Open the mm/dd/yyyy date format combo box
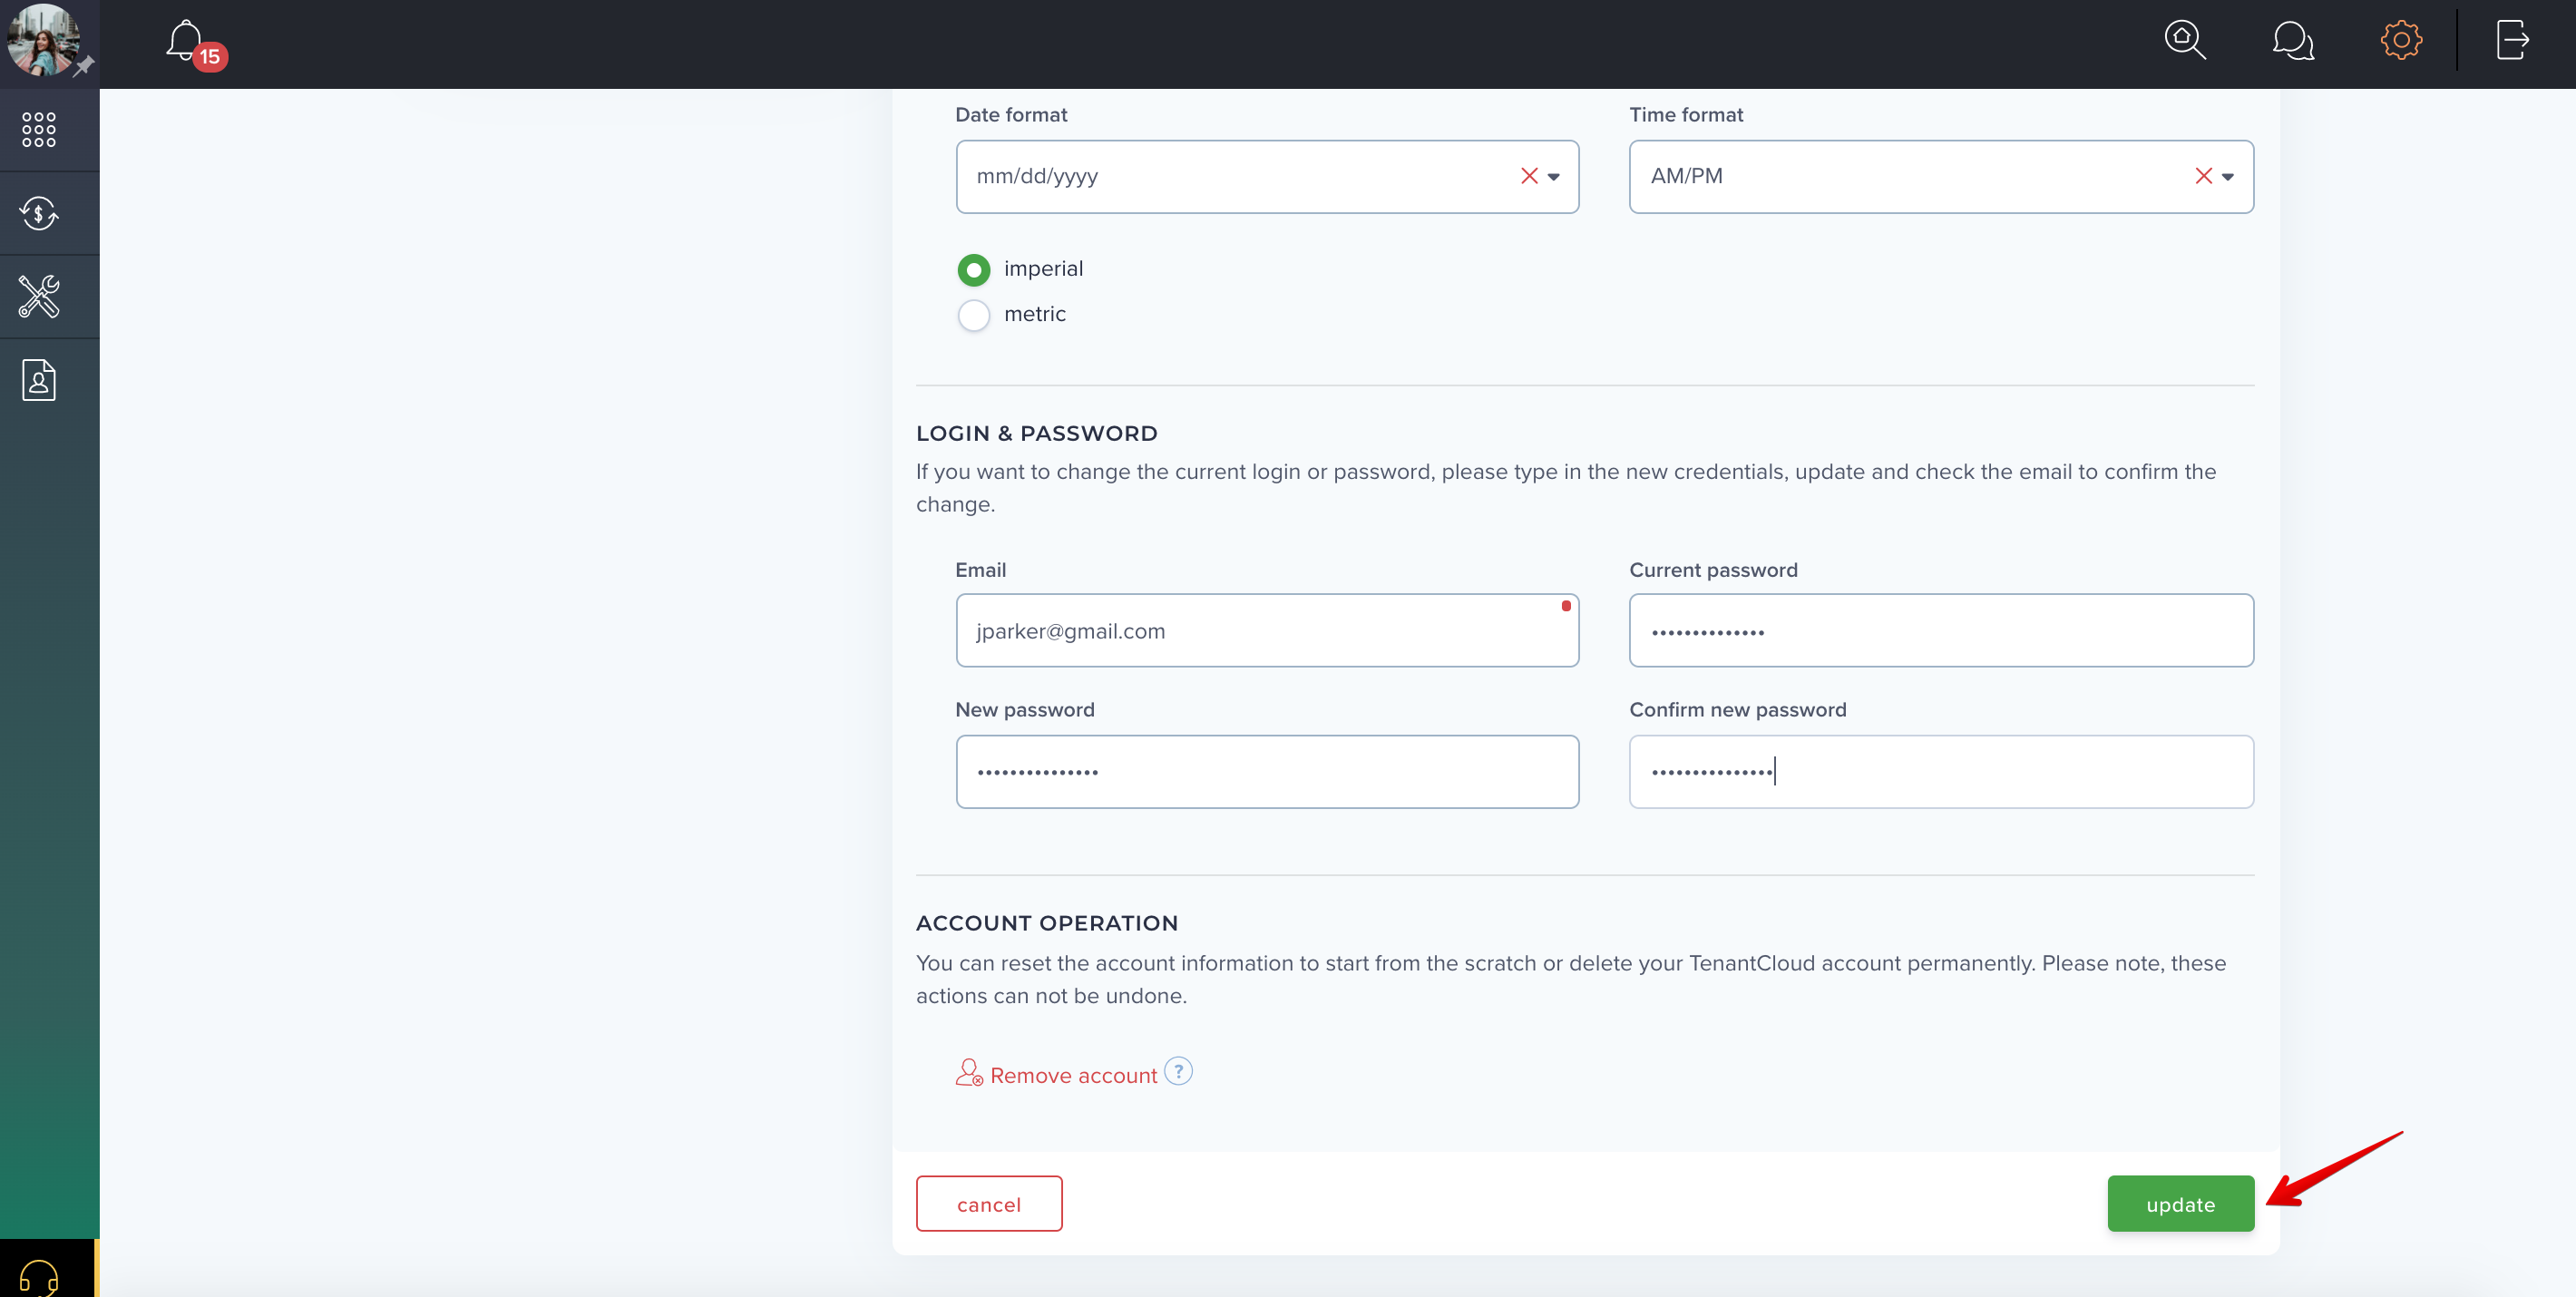The height and width of the screenshot is (1297, 2576). [x=1267, y=177]
